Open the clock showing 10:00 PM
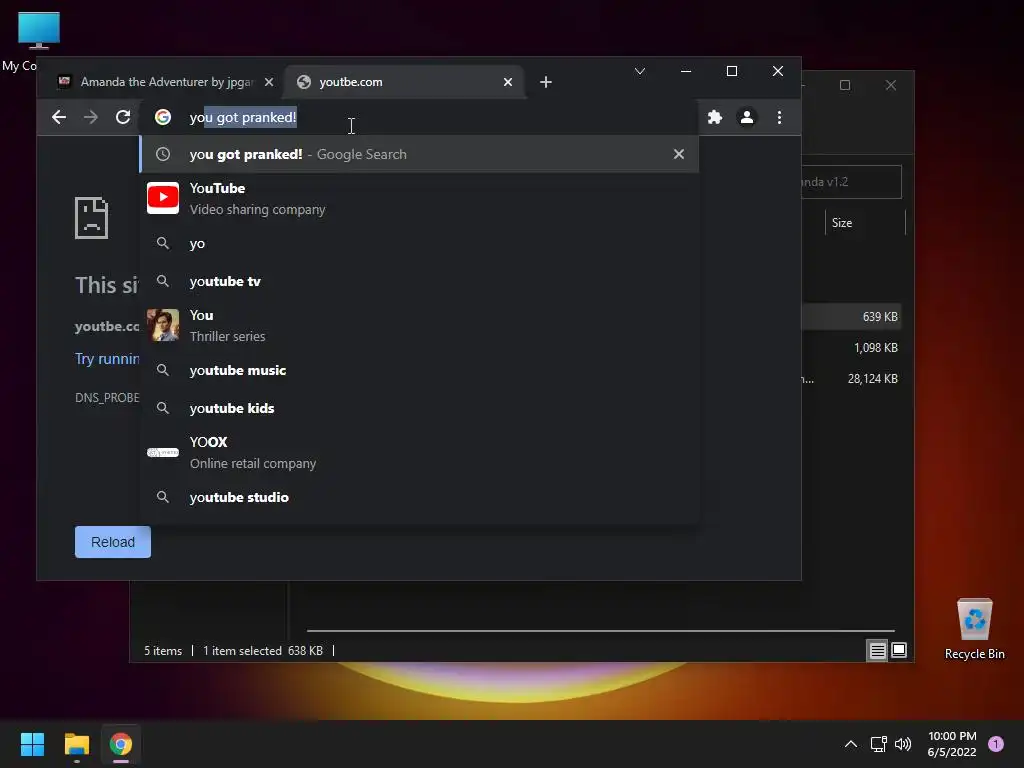Image resolution: width=1024 pixels, height=768 pixels. pos(952,744)
